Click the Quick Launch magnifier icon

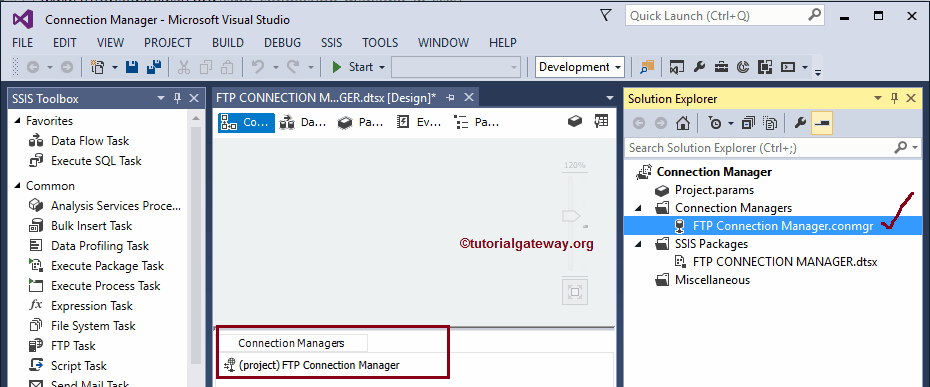click(813, 15)
